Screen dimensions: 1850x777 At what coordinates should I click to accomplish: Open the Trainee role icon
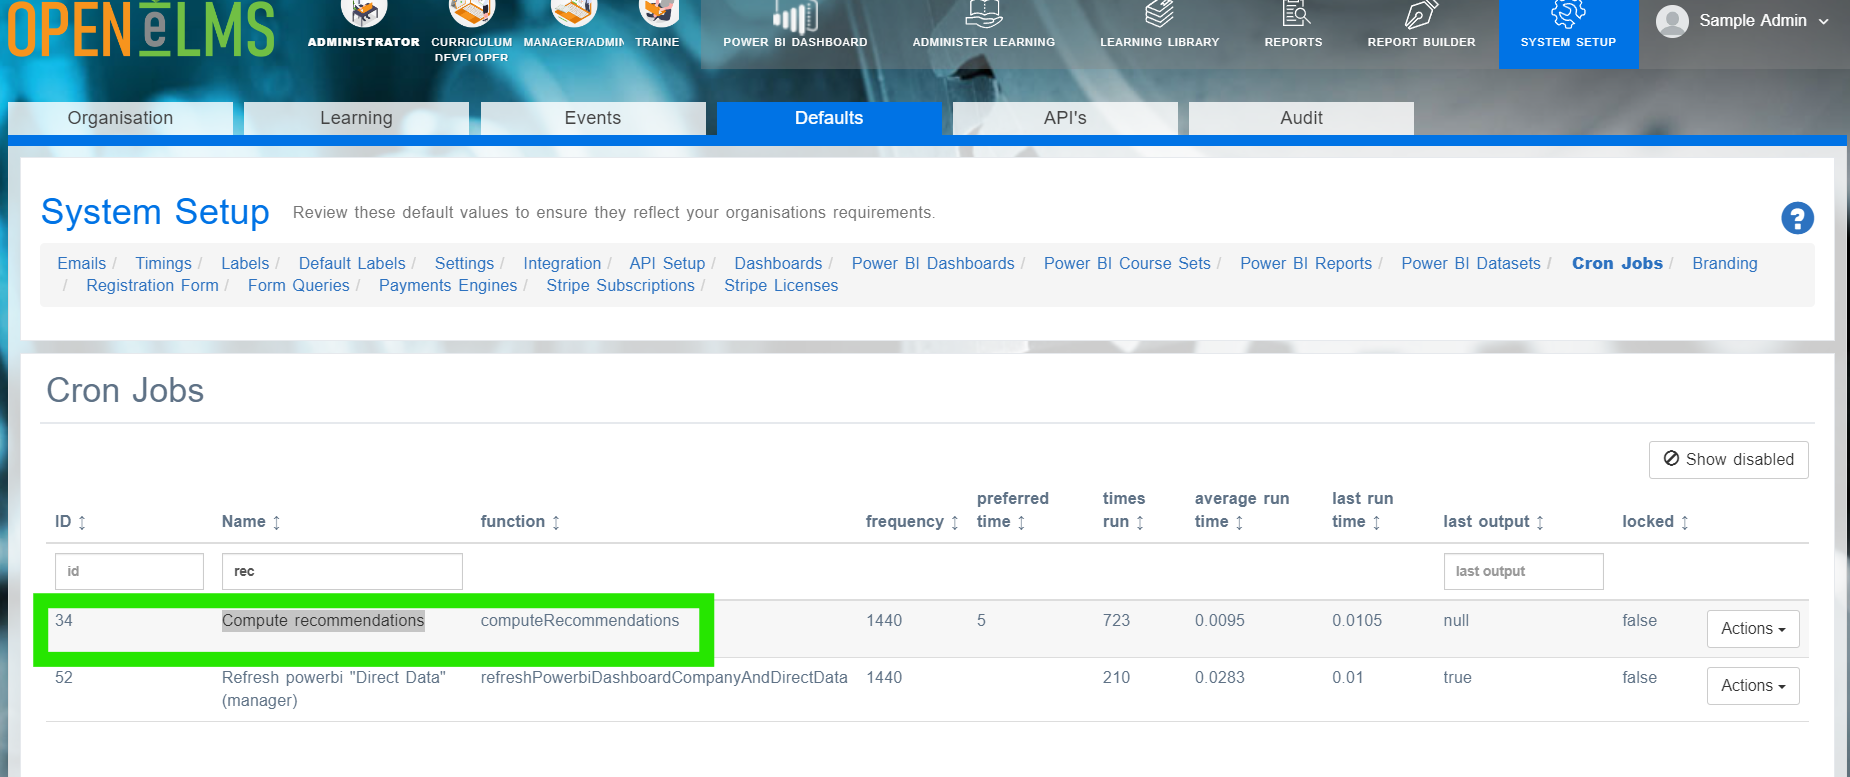tap(658, 13)
